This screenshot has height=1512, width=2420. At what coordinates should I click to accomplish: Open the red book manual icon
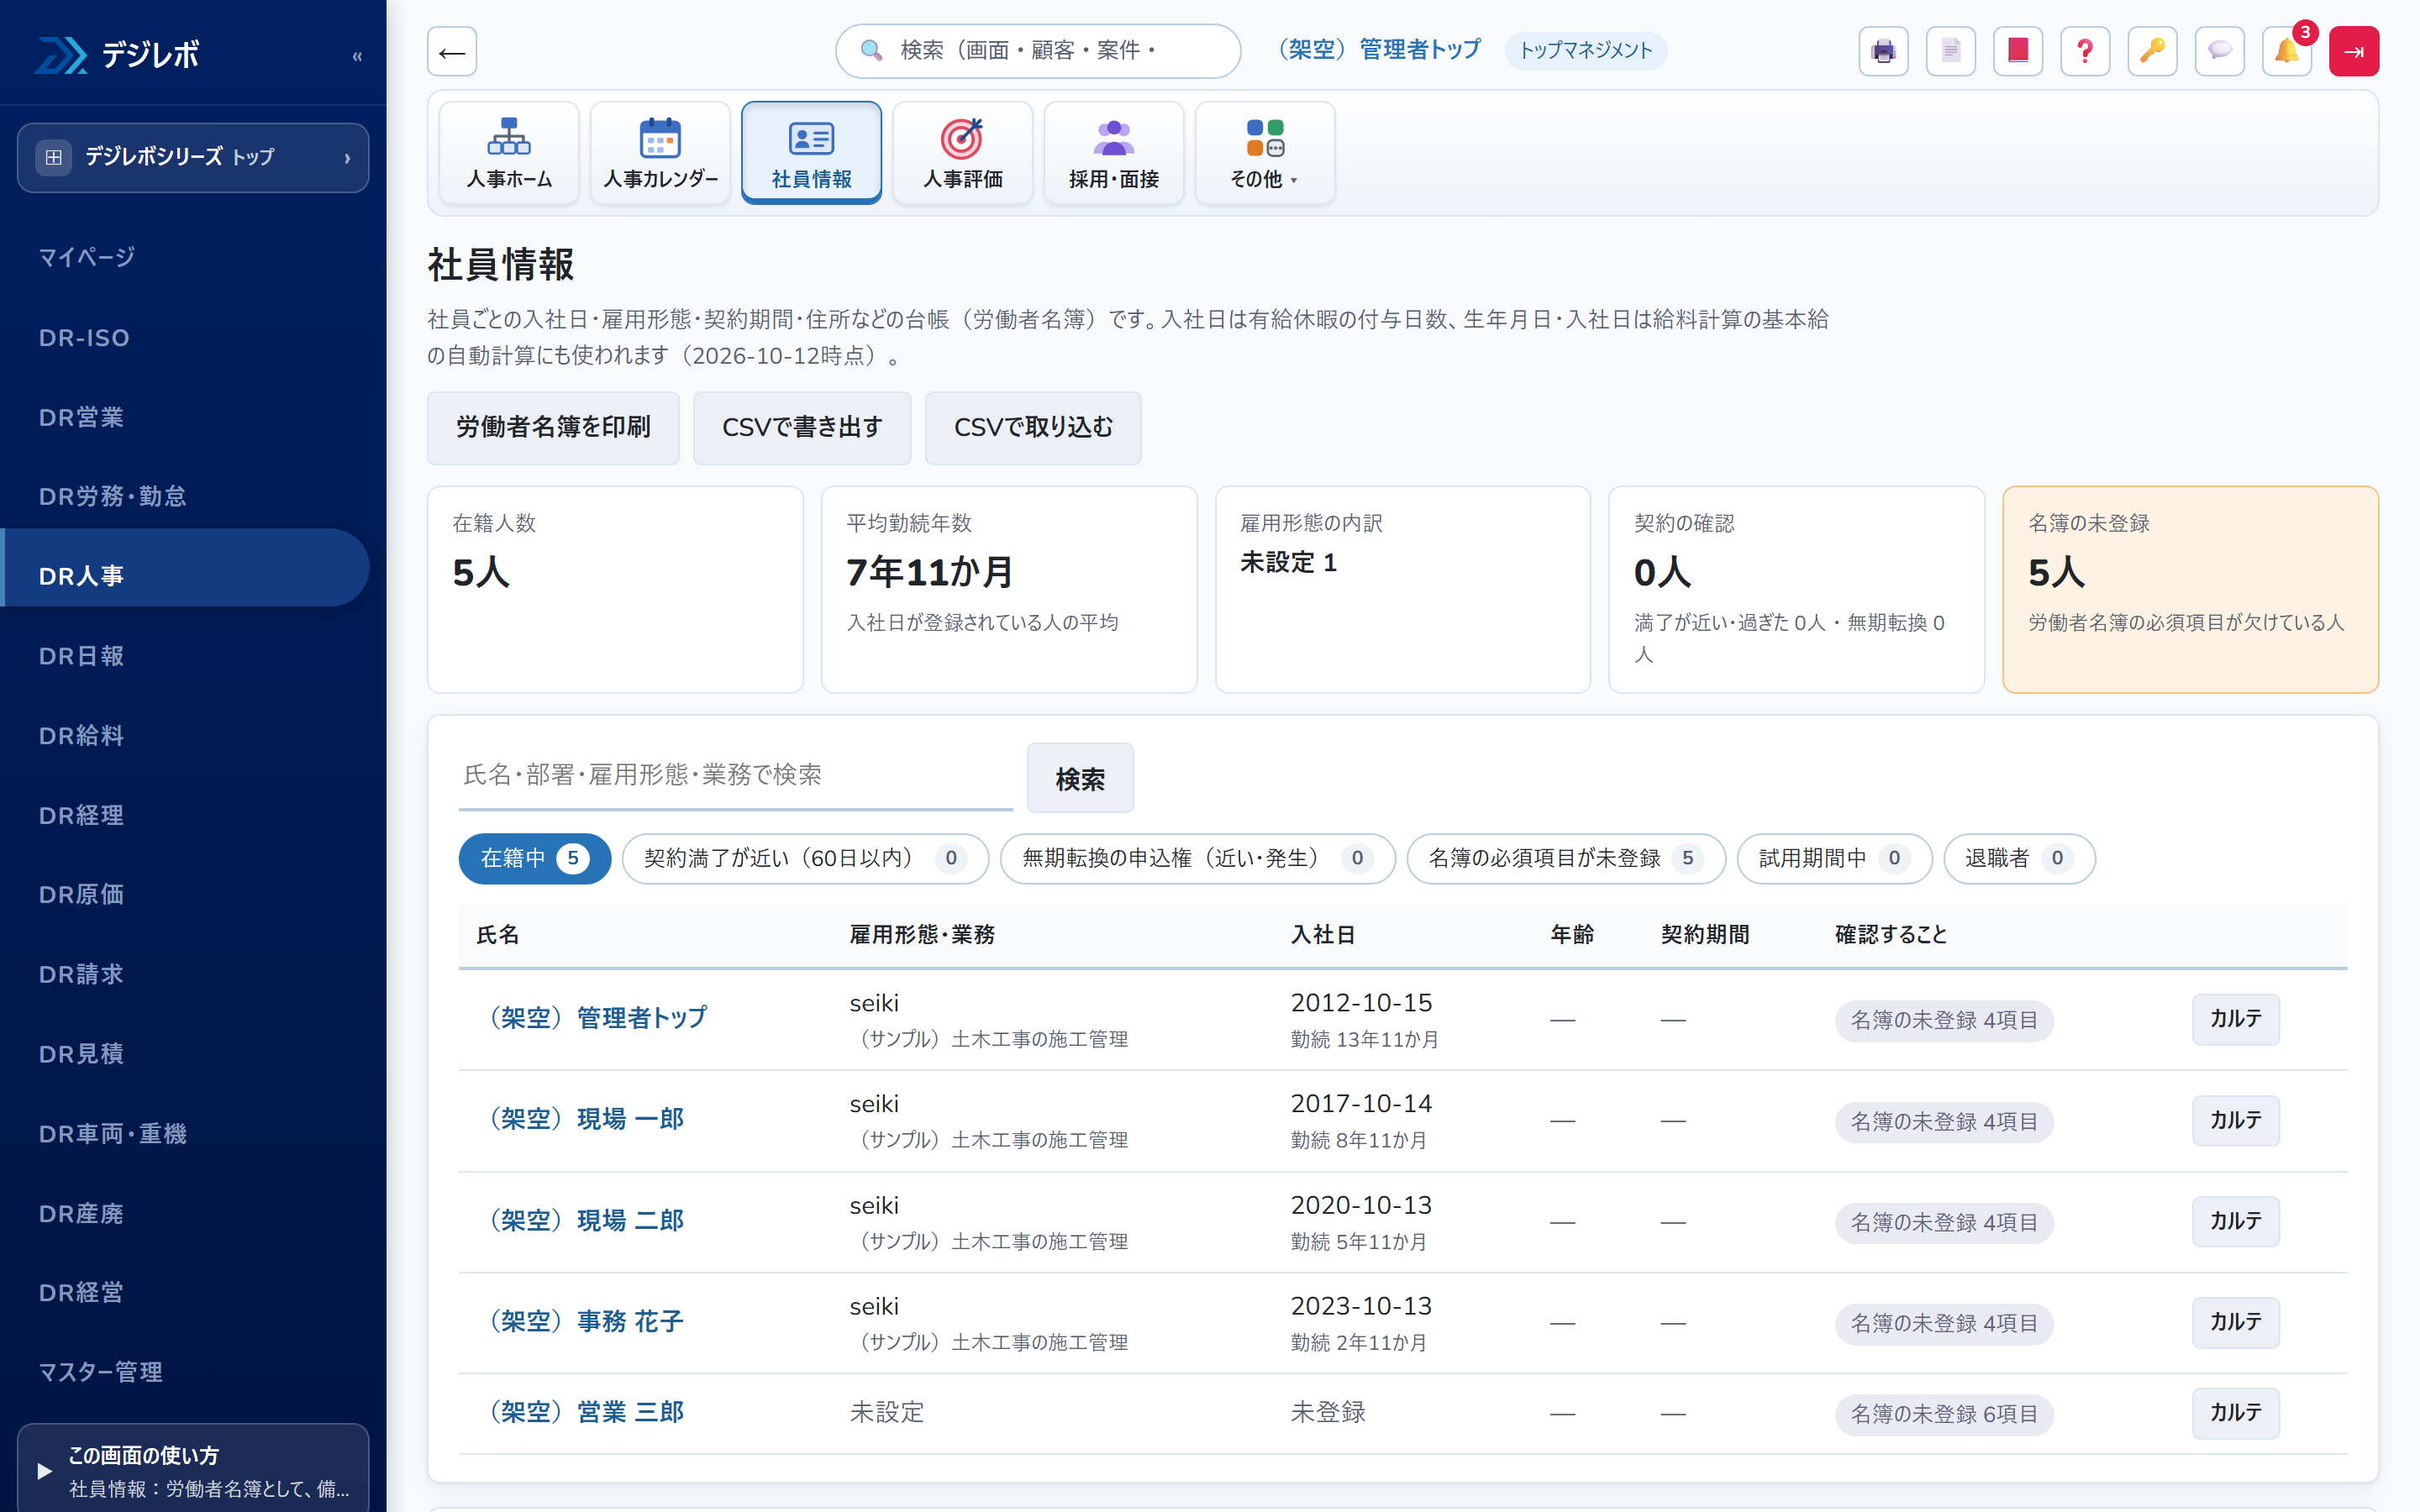pos(2018,51)
